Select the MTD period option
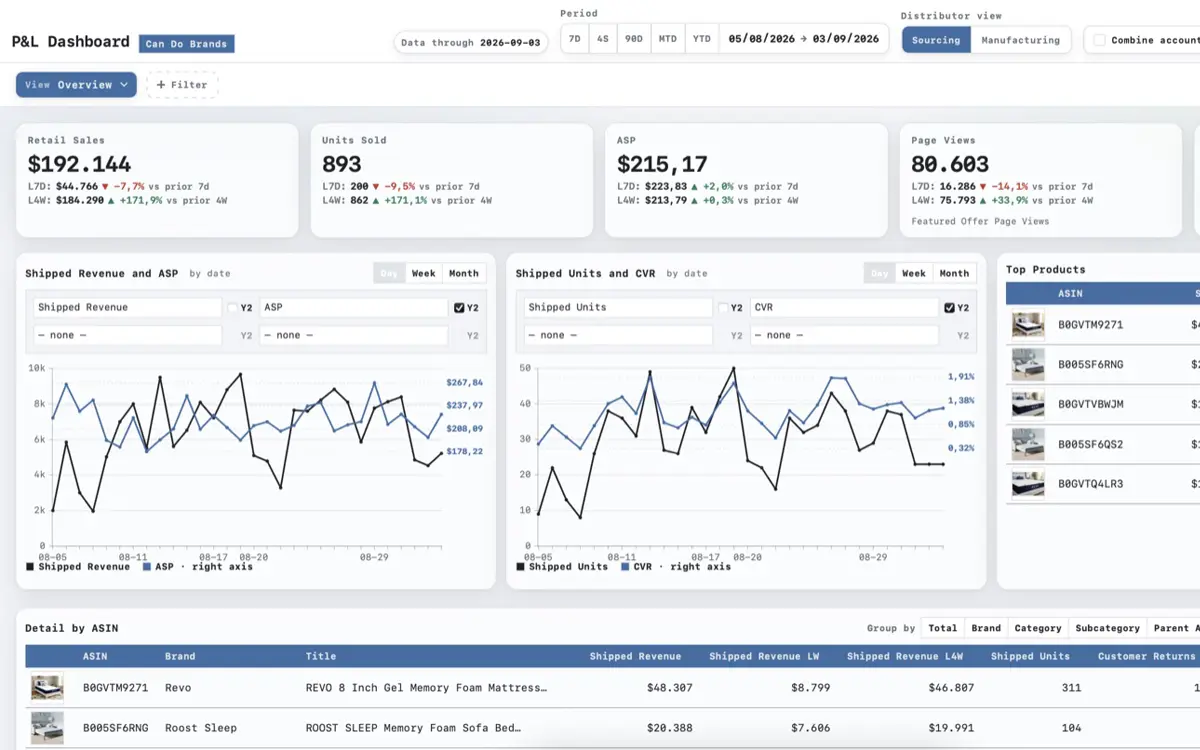This screenshot has height=750, width=1200. [x=668, y=39]
